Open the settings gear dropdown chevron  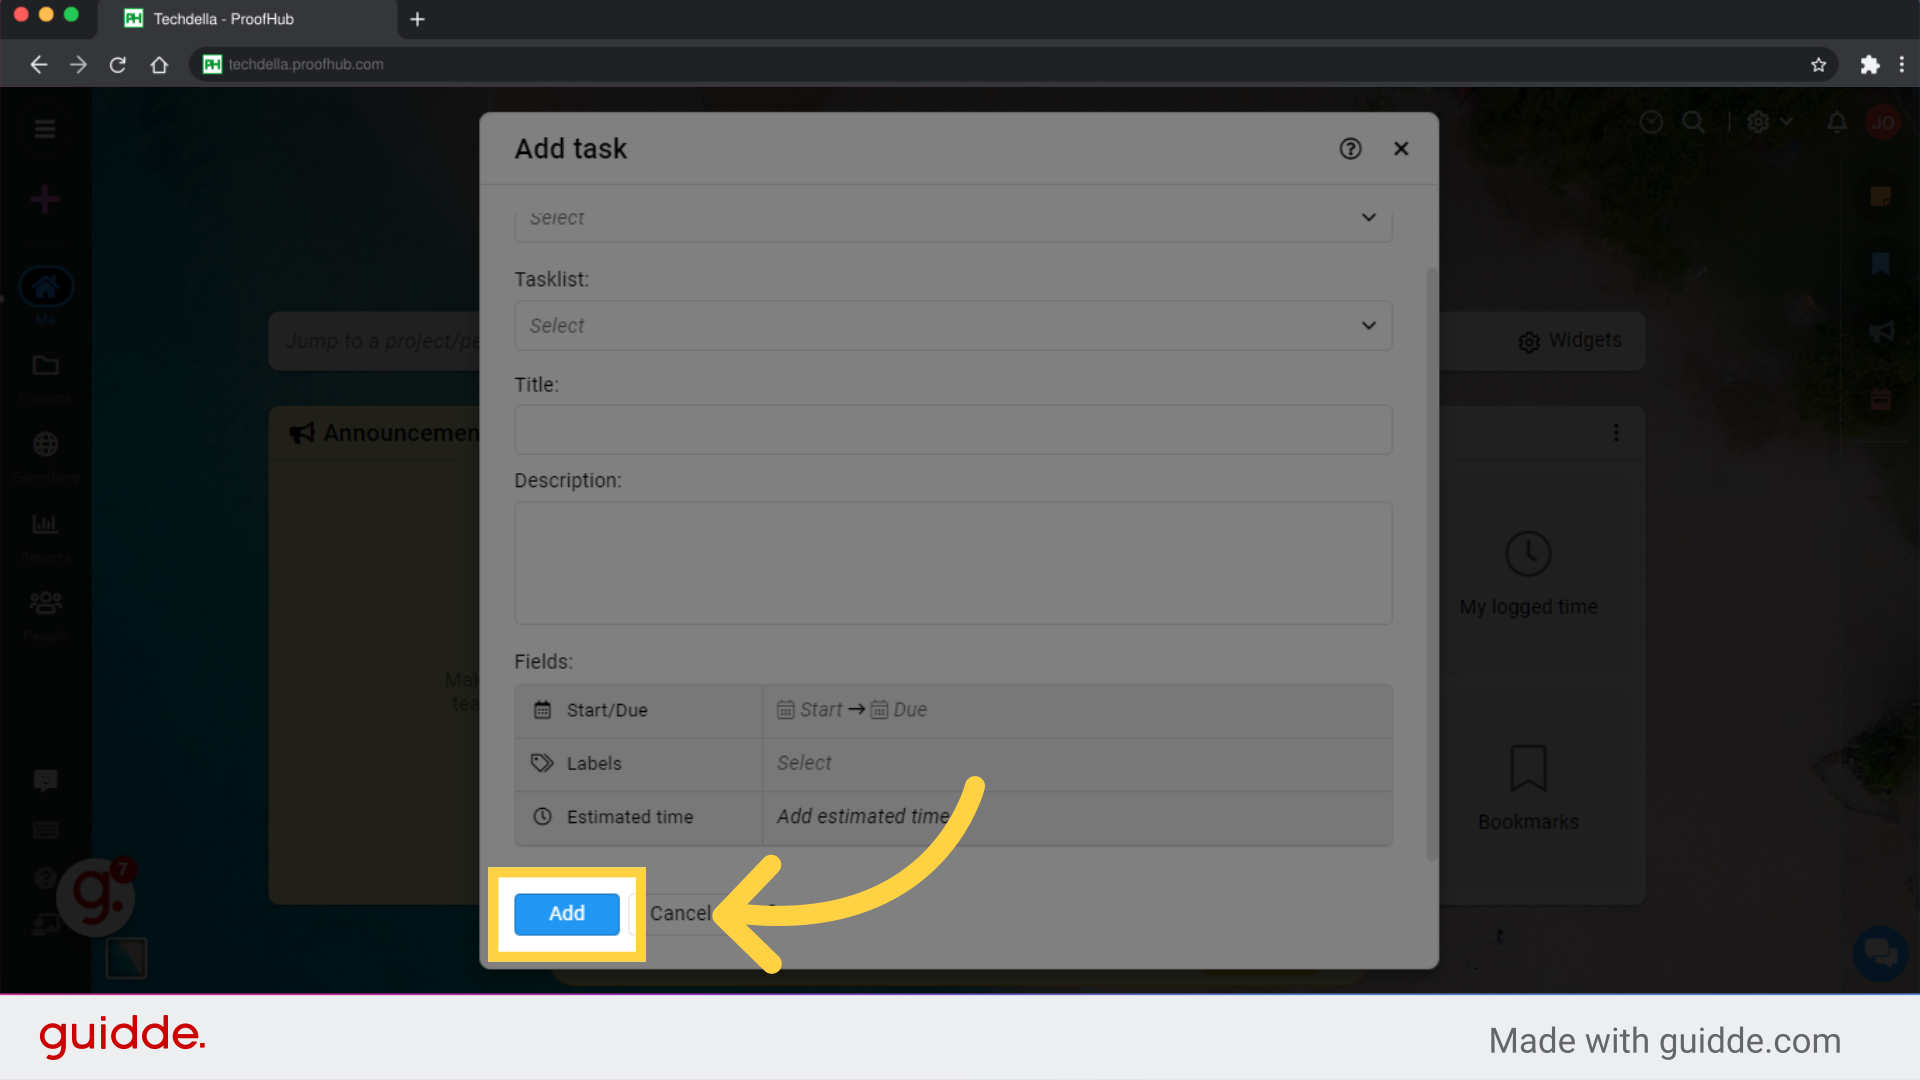click(x=1787, y=122)
